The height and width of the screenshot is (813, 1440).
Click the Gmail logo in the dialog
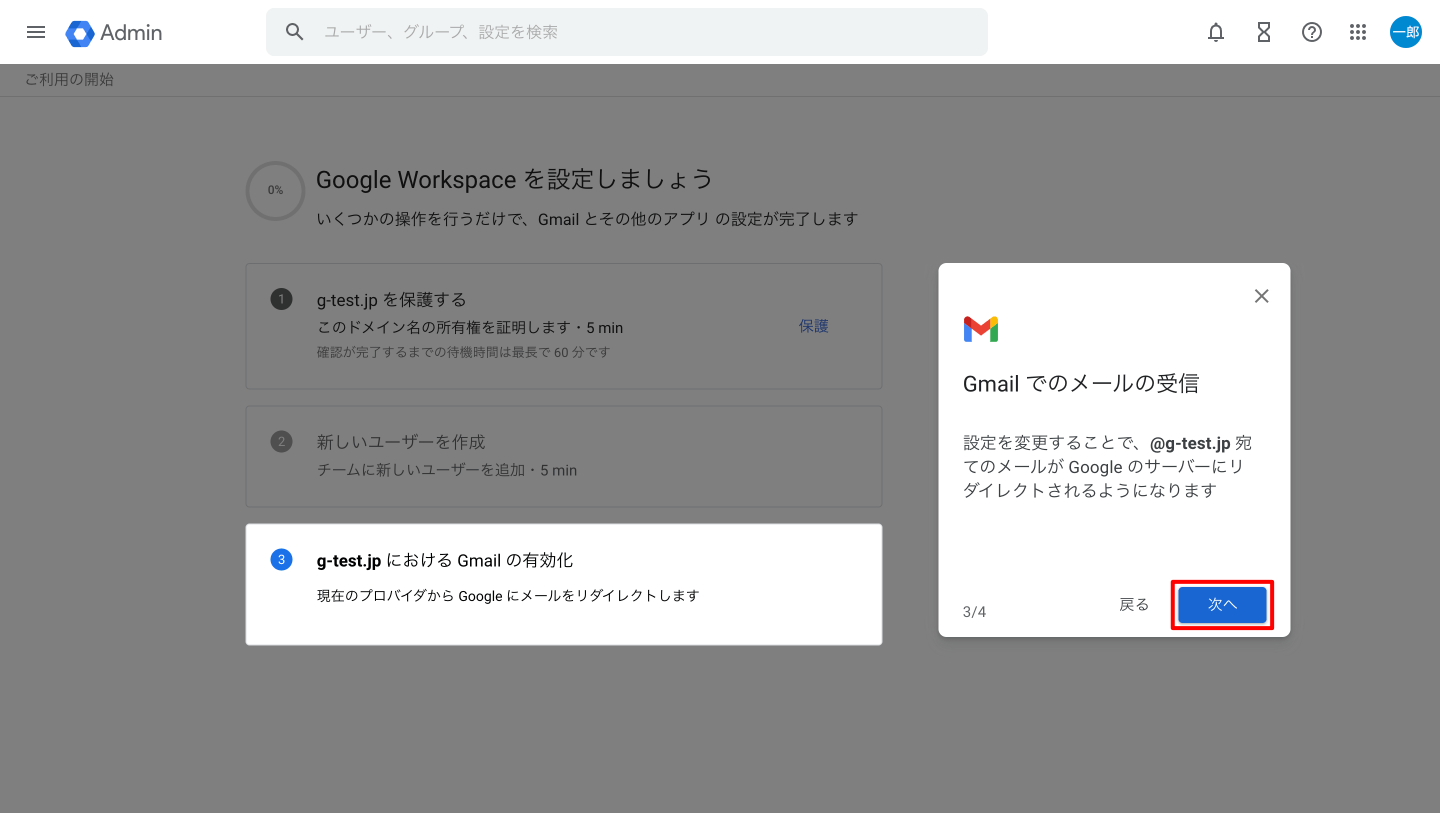tap(981, 329)
